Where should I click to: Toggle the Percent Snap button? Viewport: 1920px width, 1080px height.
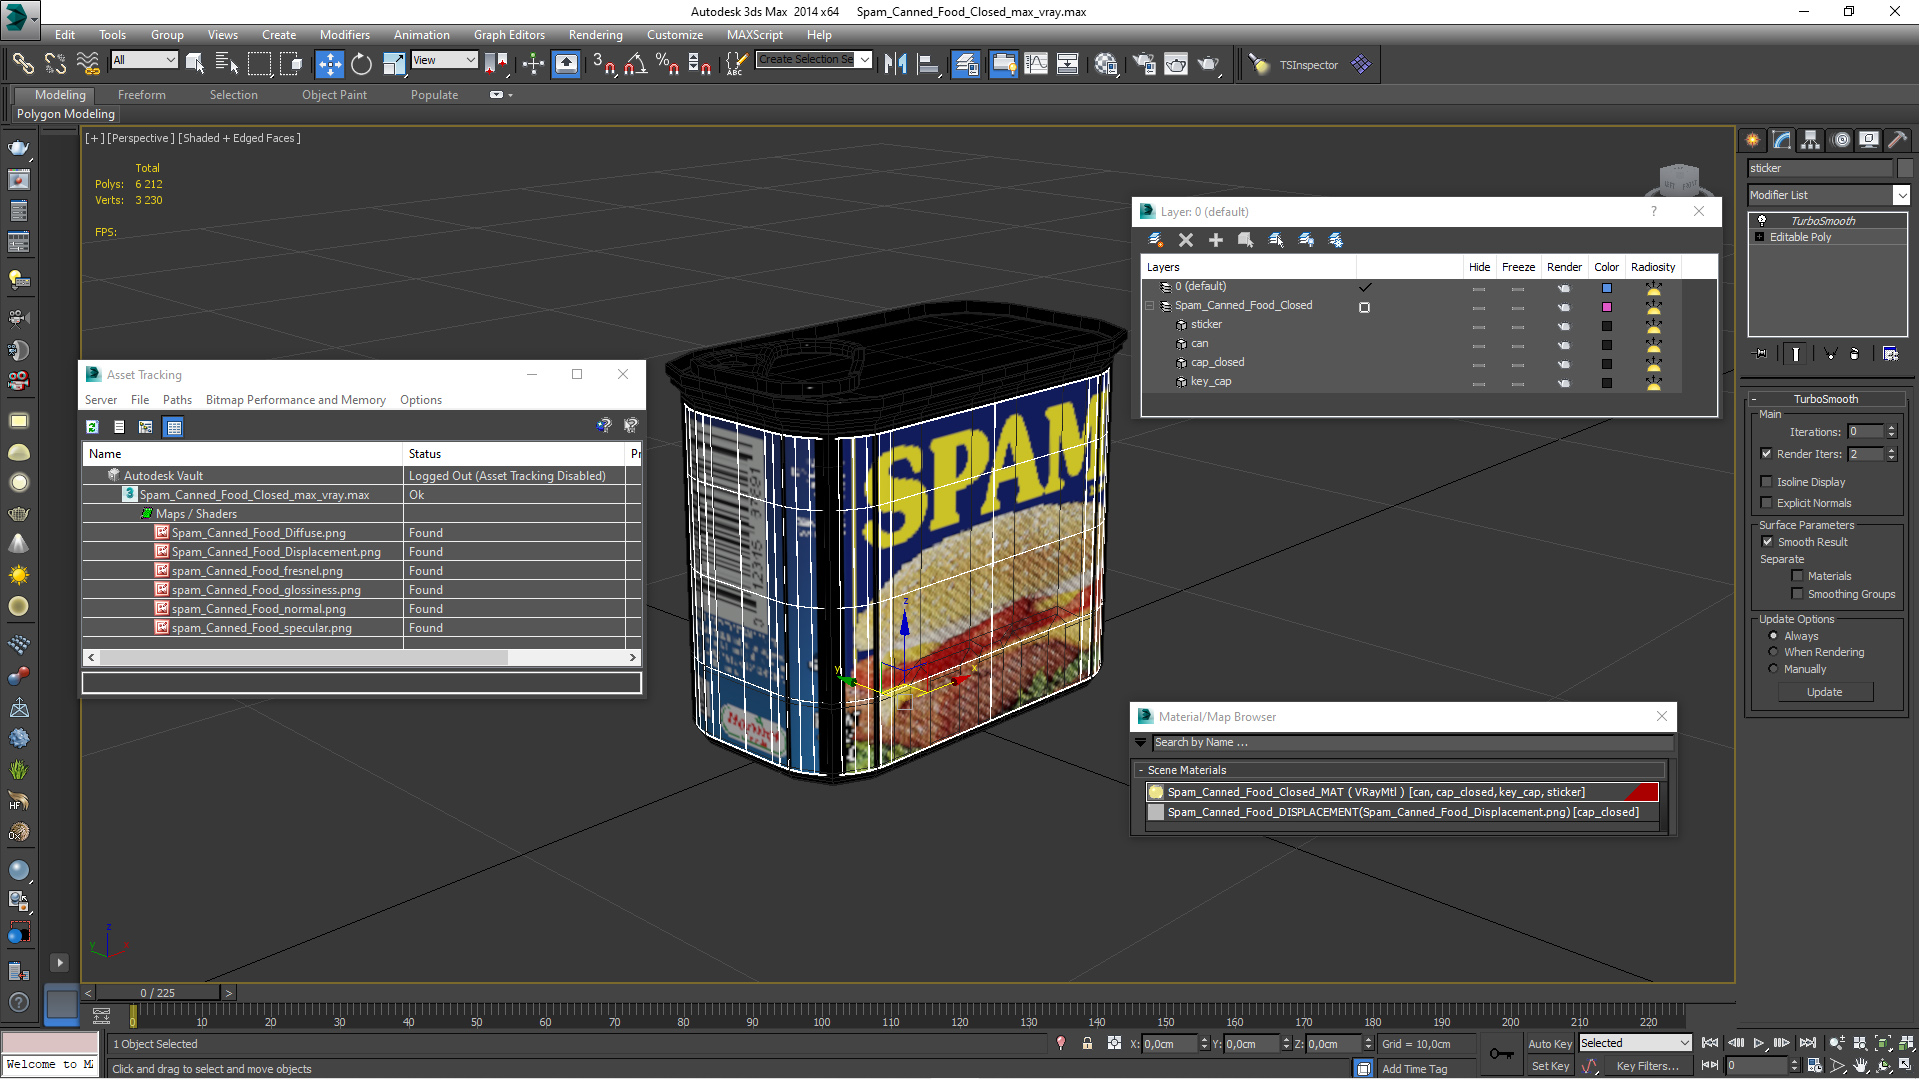pos(667,64)
